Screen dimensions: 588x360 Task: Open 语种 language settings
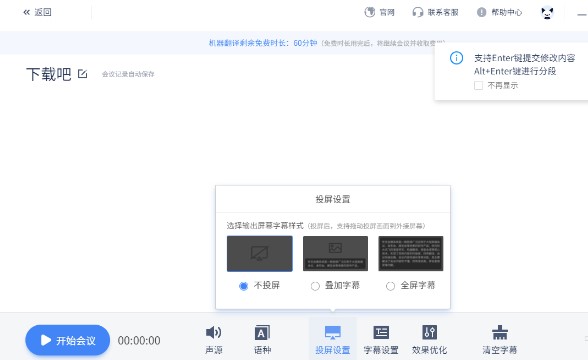[262, 339]
